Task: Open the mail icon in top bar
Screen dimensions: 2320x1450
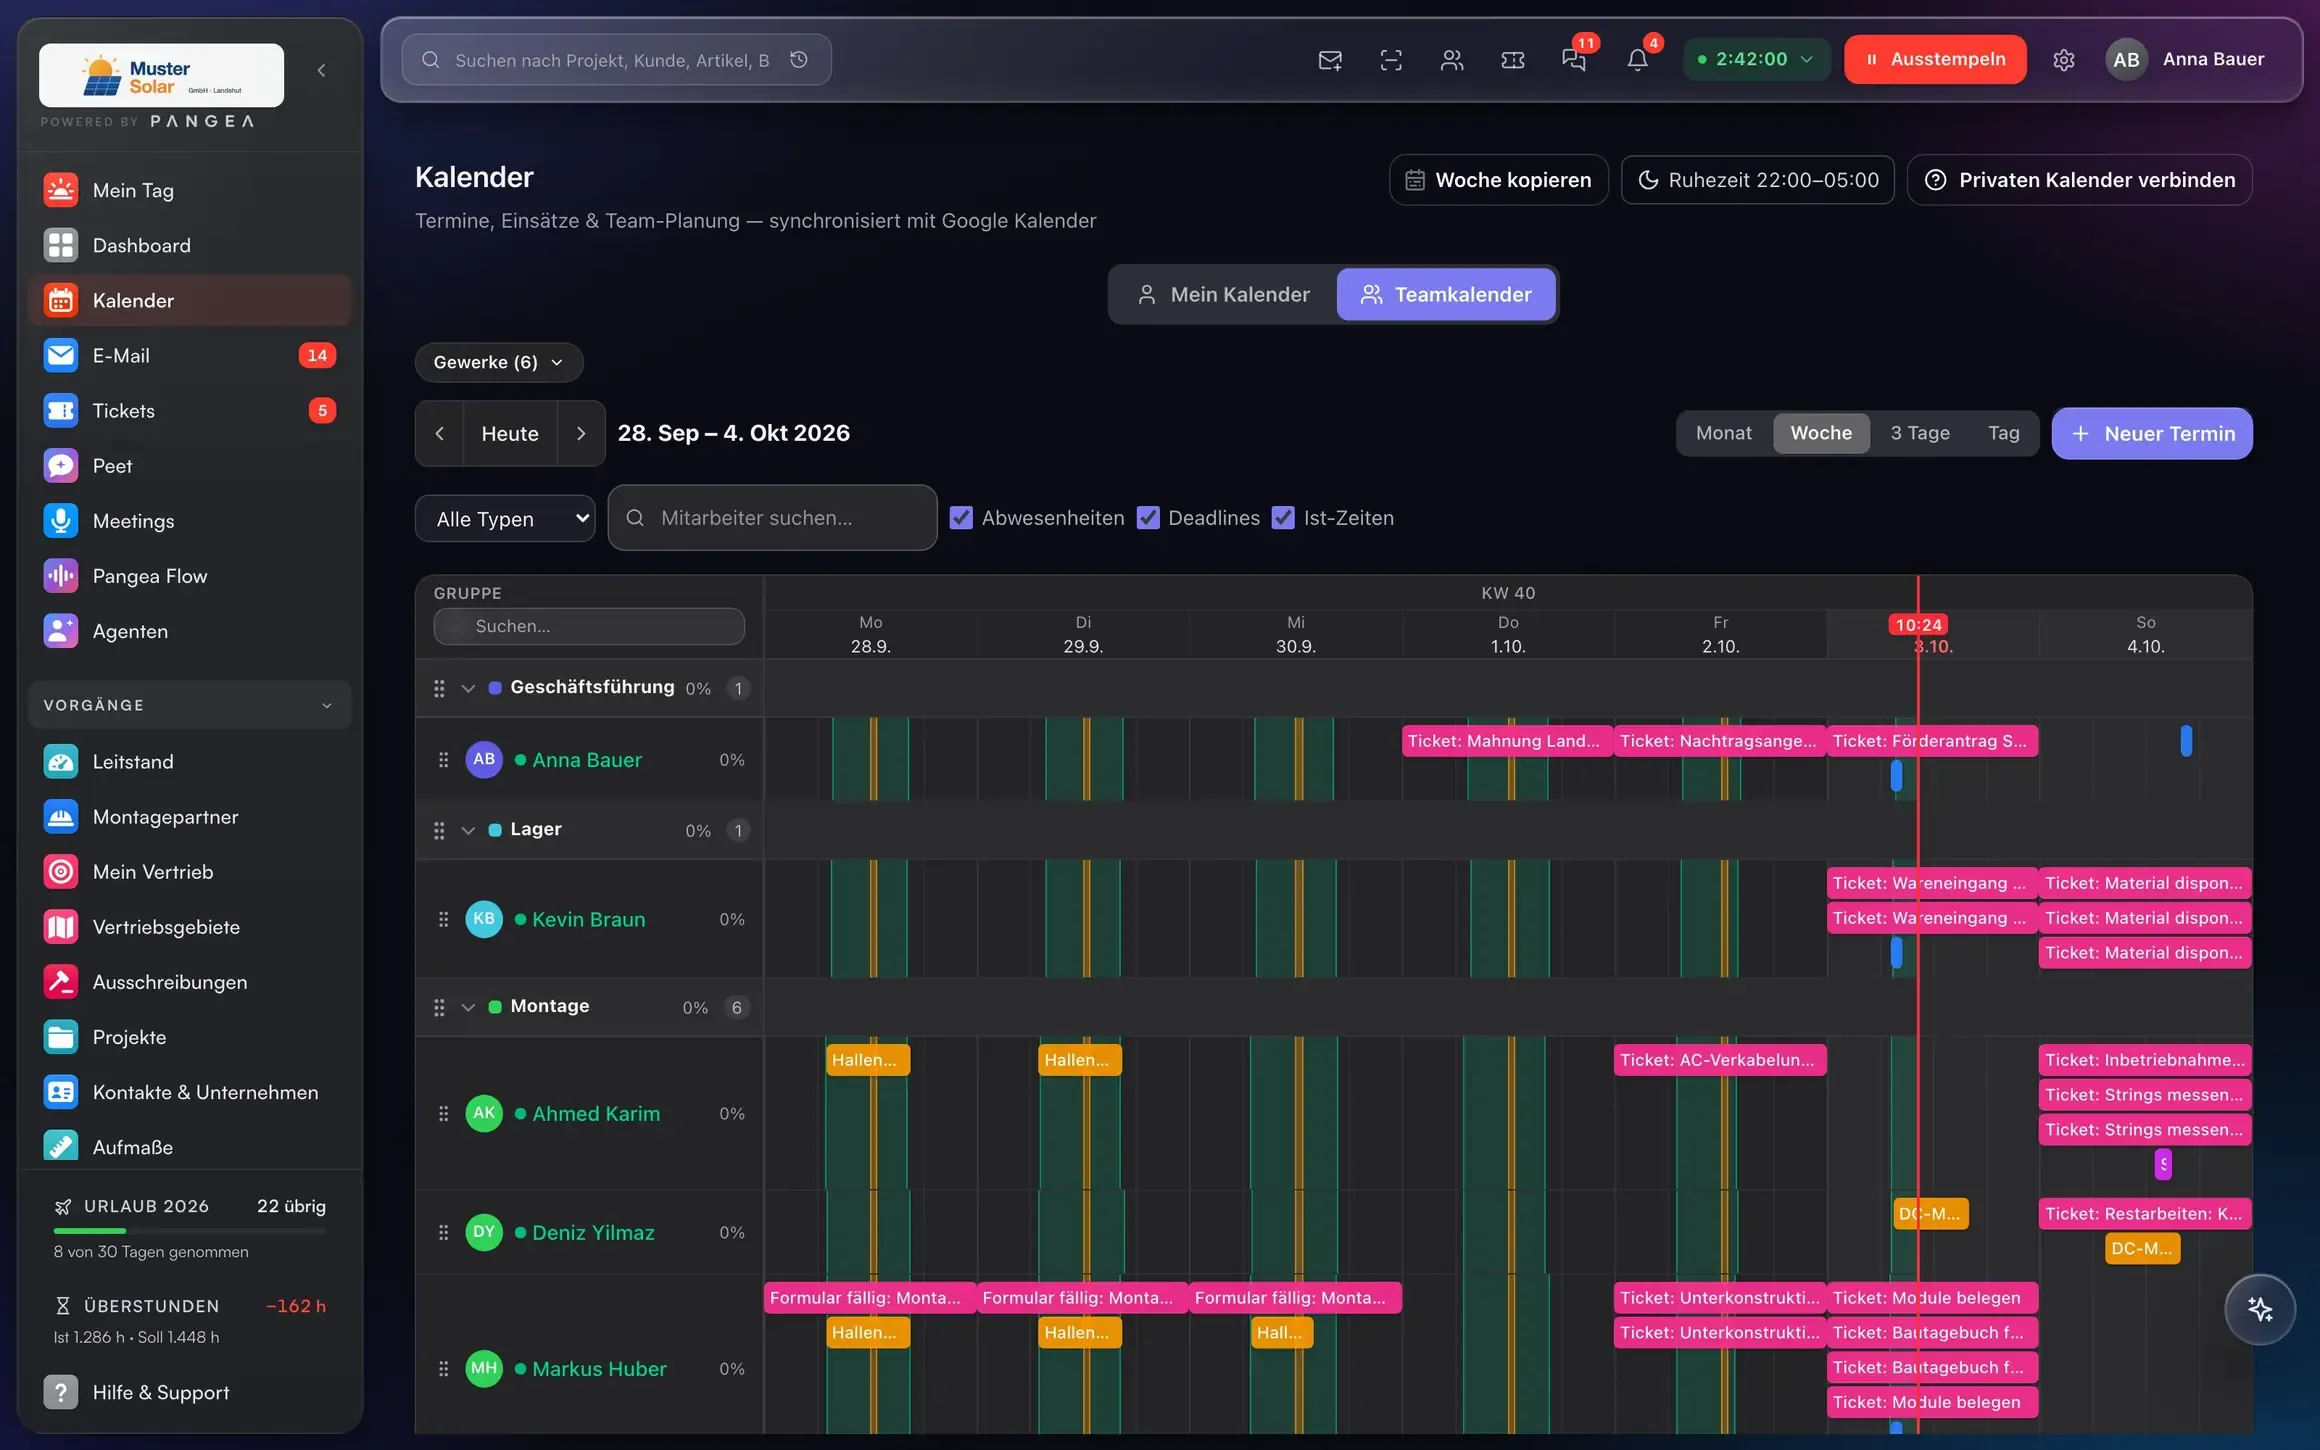Action: (1330, 60)
